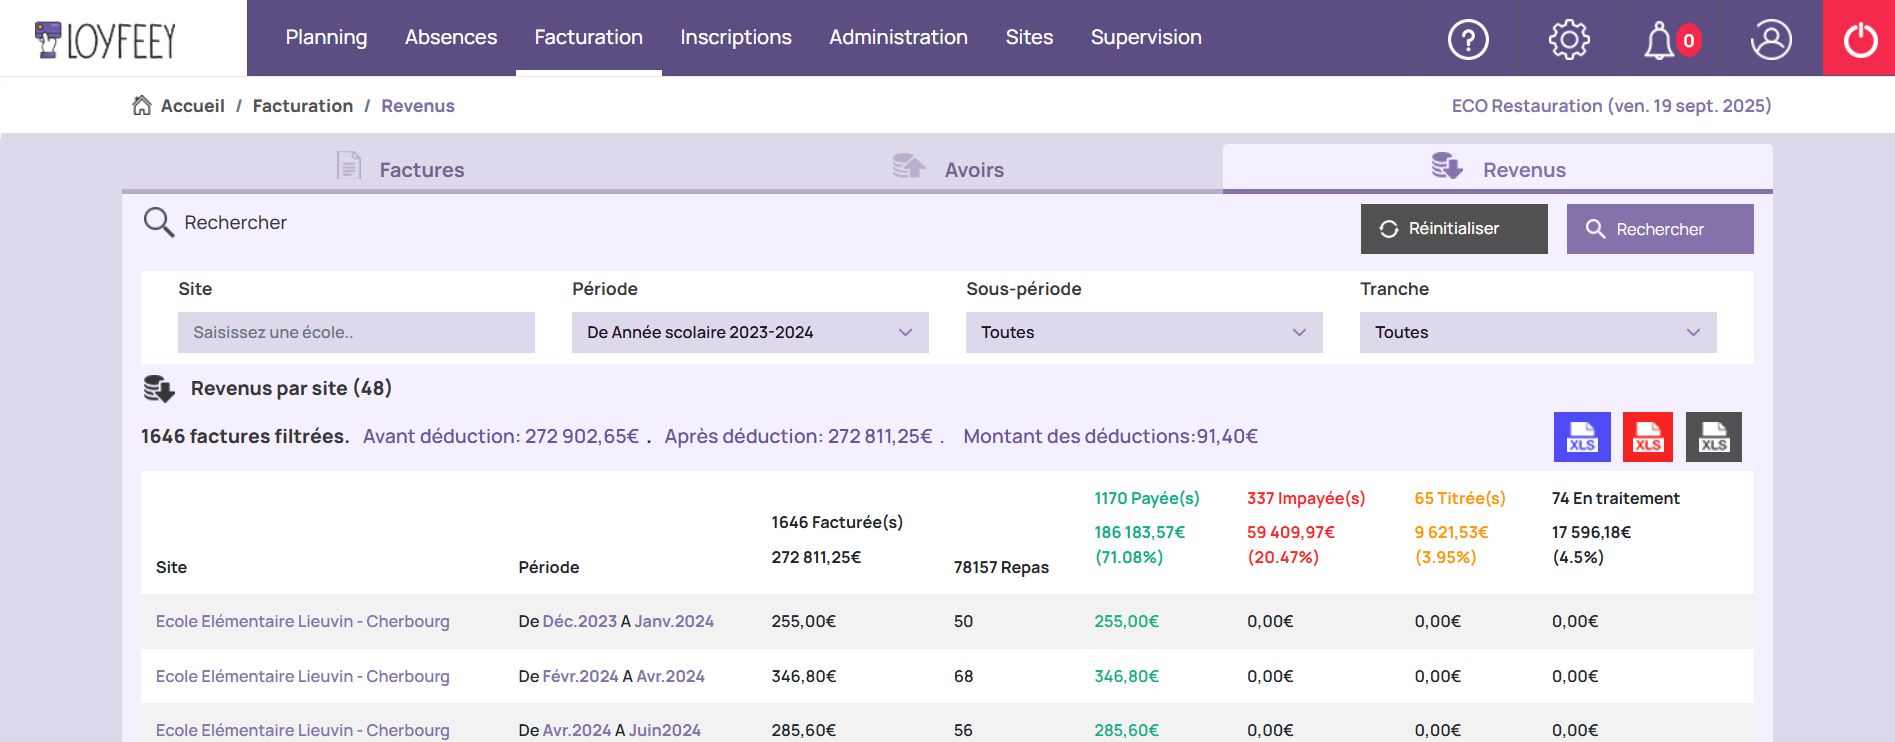Open the user profile icon
This screenshot has width=1895, height=742.
(1770, 40)
